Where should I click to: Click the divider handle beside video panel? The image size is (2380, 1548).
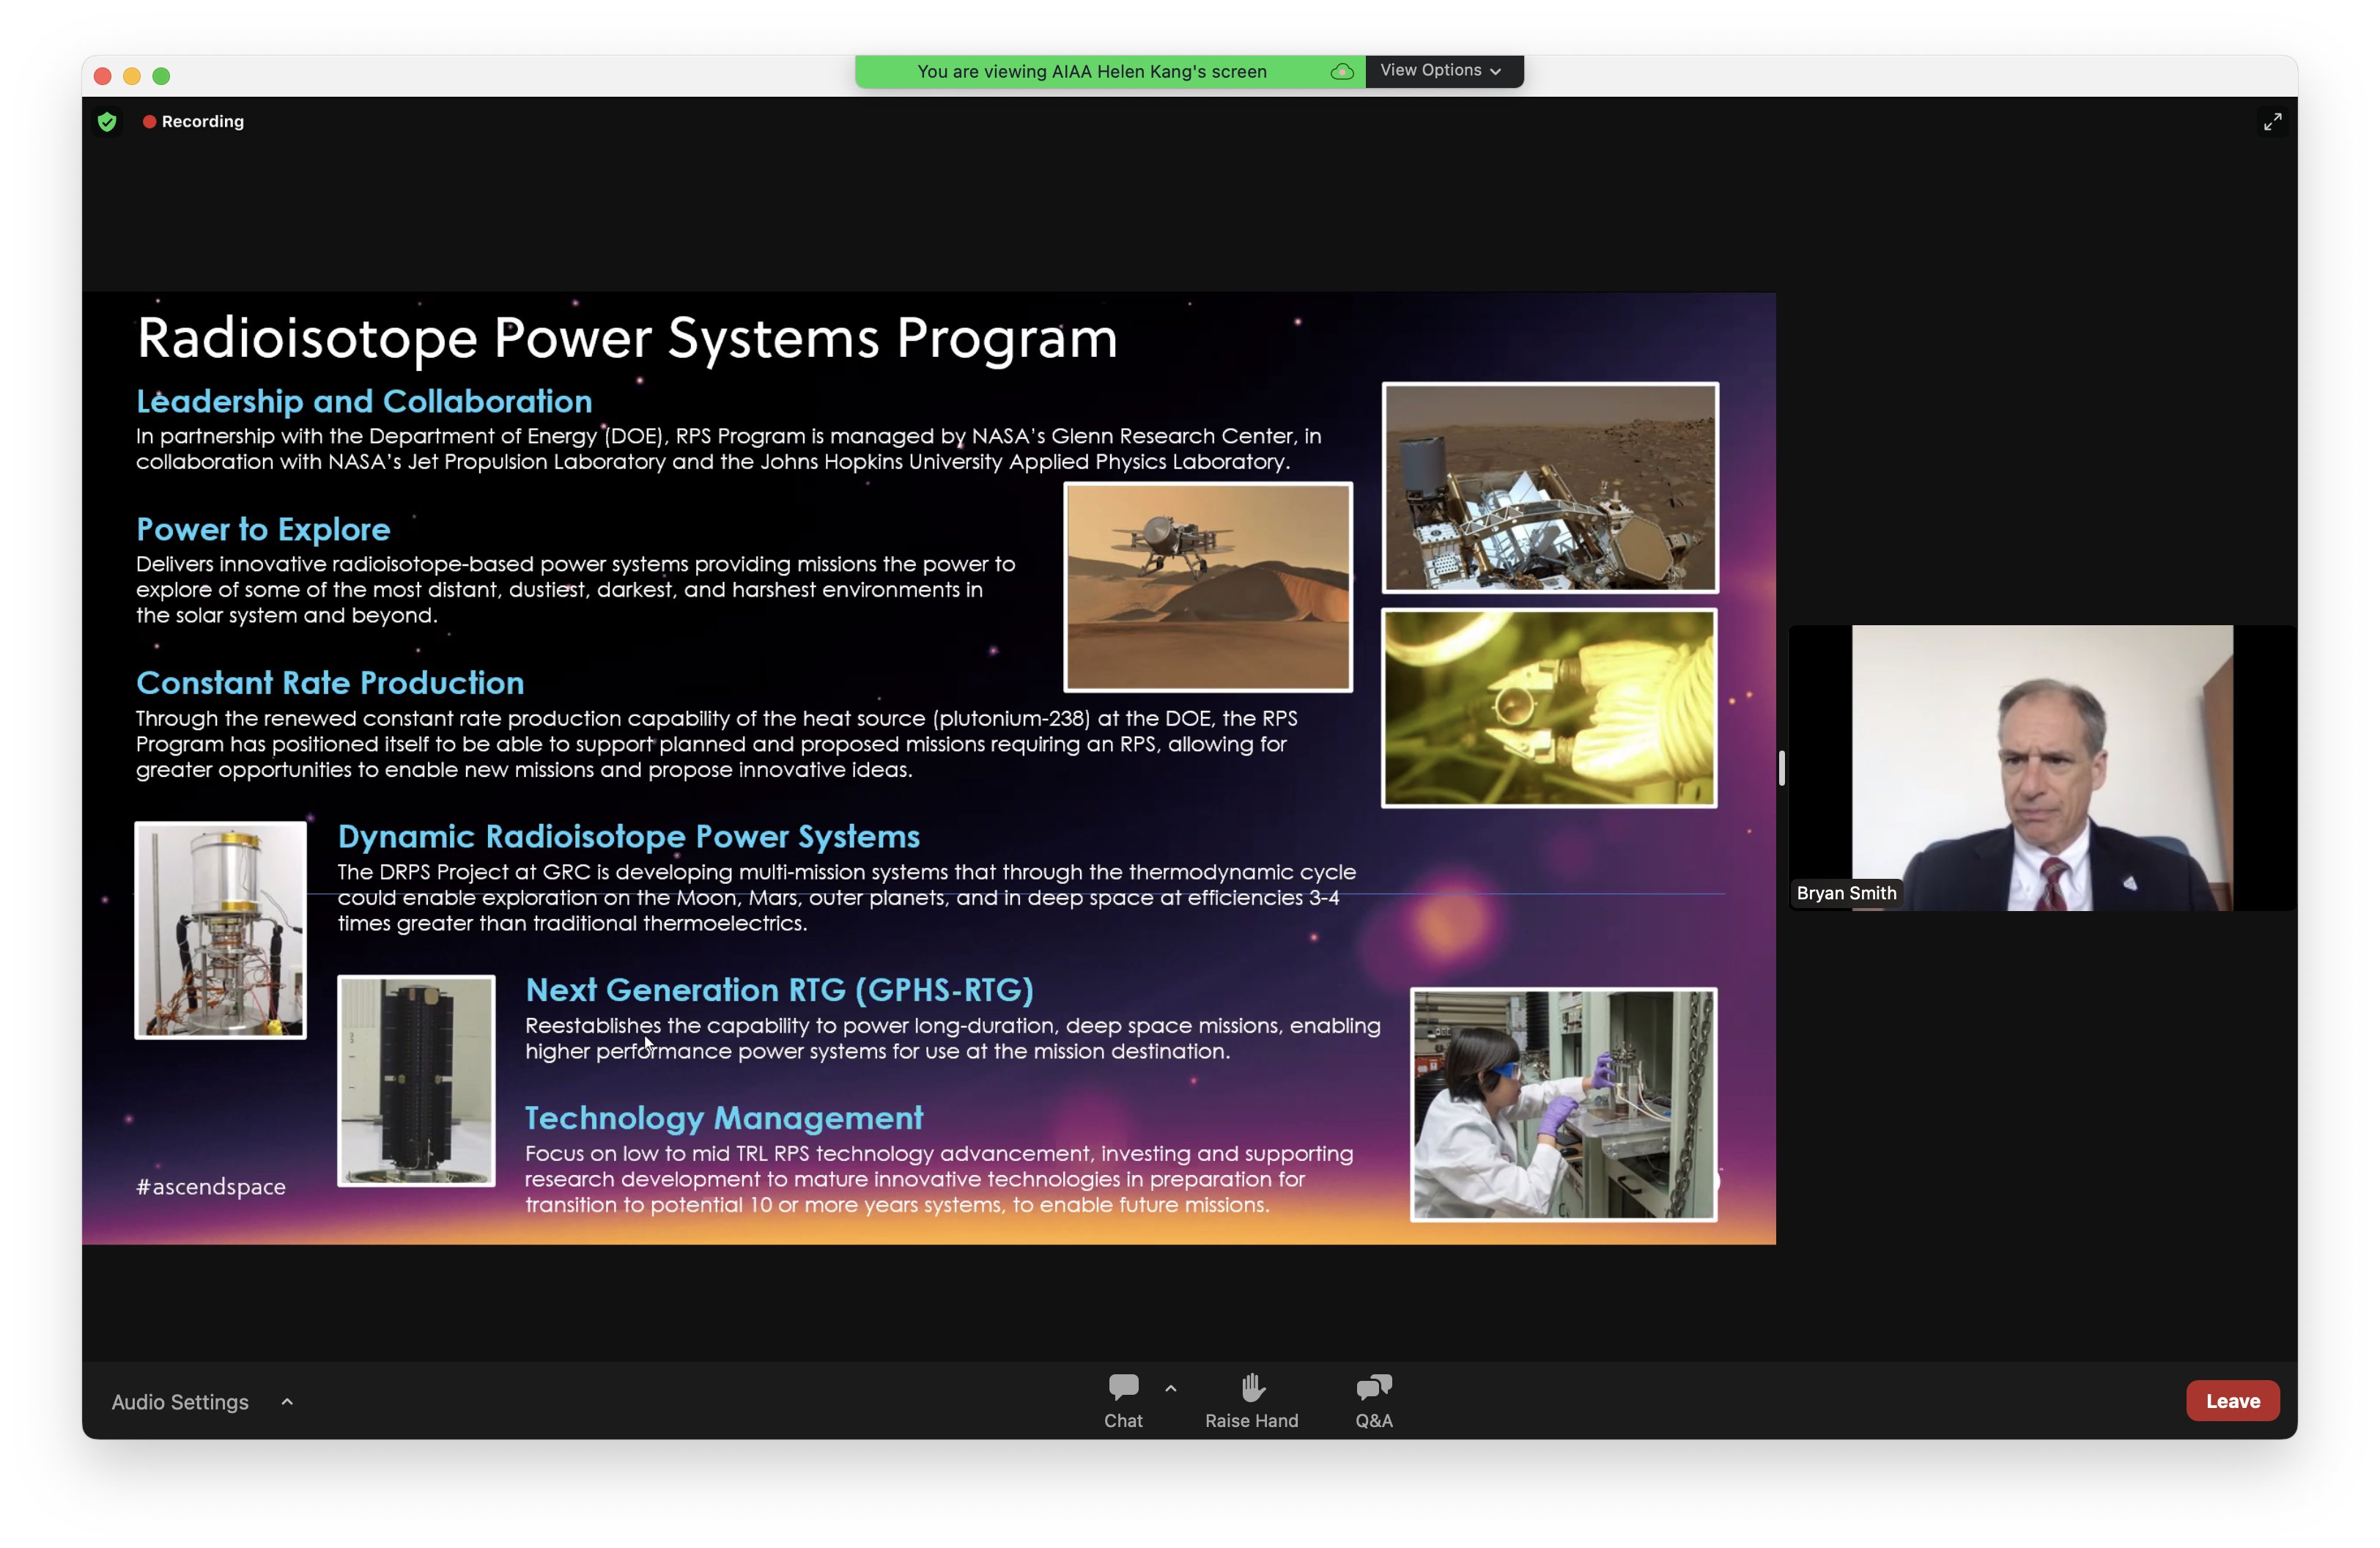click(1781, 768)
